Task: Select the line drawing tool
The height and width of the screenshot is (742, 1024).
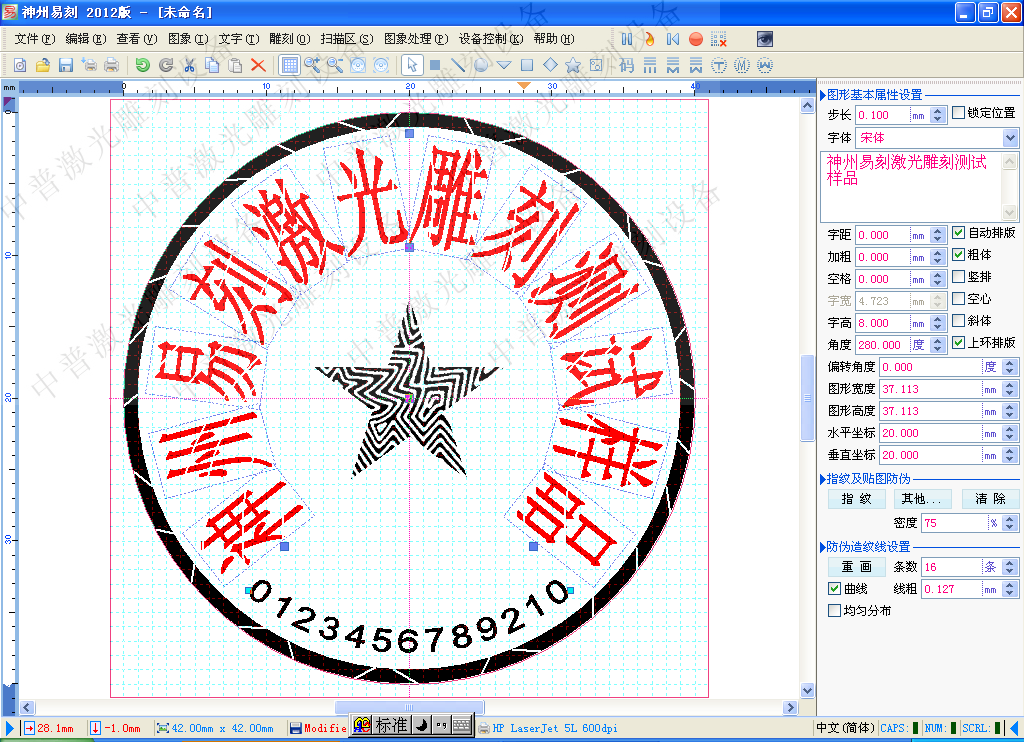Action: tap(458, 65)
